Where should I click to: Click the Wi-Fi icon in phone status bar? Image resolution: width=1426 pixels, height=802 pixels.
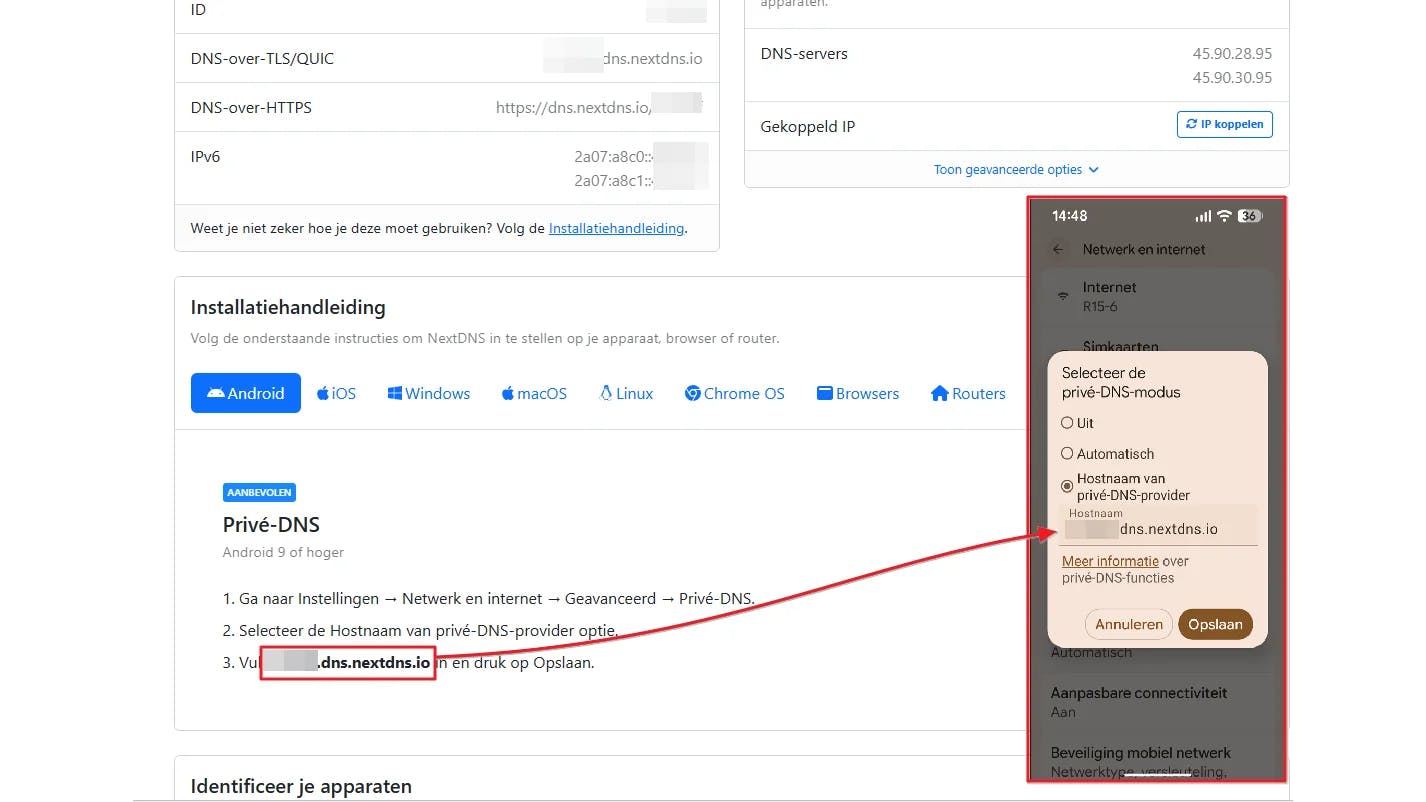[x=1224, y=216]
